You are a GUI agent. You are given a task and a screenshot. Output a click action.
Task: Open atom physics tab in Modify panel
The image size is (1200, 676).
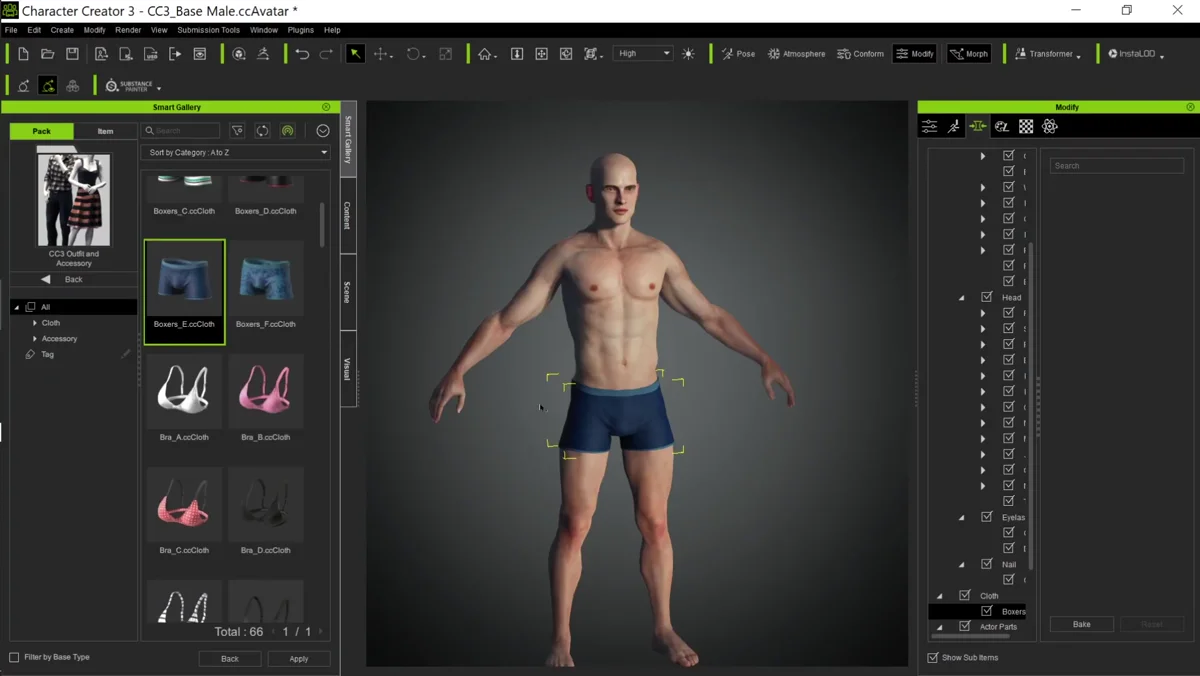click(x=1050, y=127)
